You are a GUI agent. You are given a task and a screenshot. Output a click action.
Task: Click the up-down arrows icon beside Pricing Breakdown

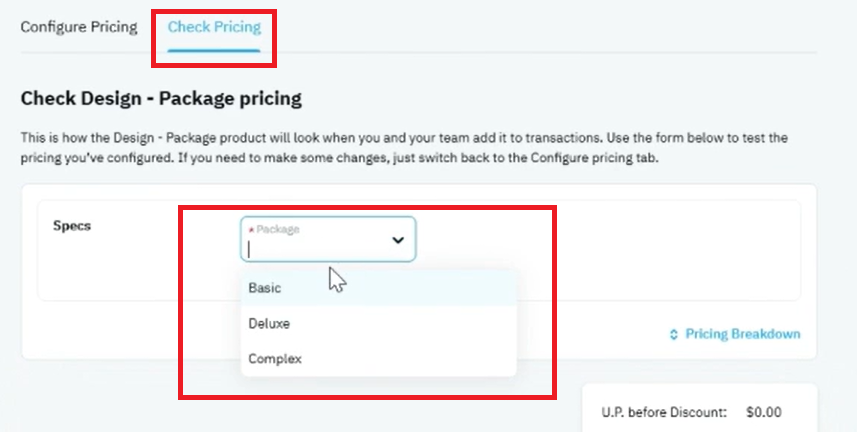click(x=674, y=334)
